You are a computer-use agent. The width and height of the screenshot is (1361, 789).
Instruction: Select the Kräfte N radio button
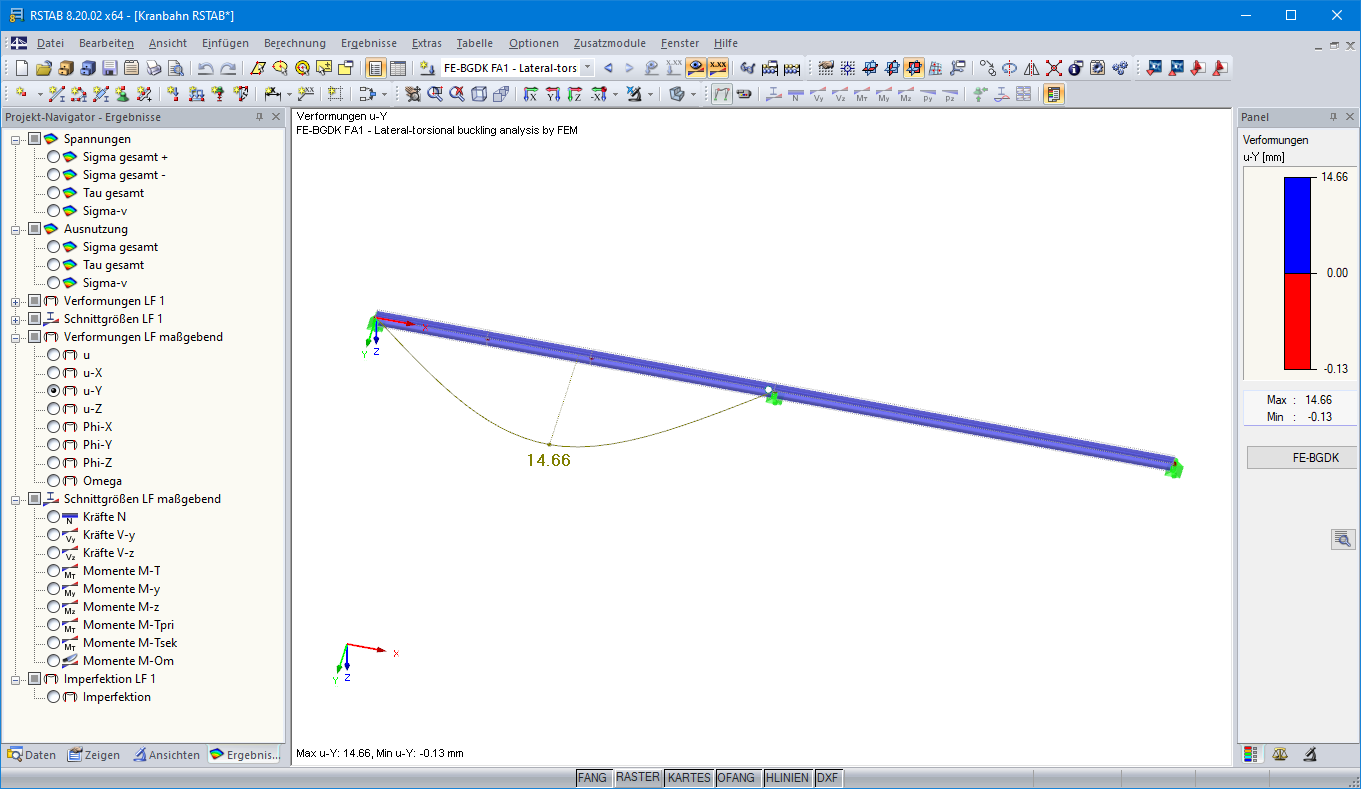tap(54, 517)
